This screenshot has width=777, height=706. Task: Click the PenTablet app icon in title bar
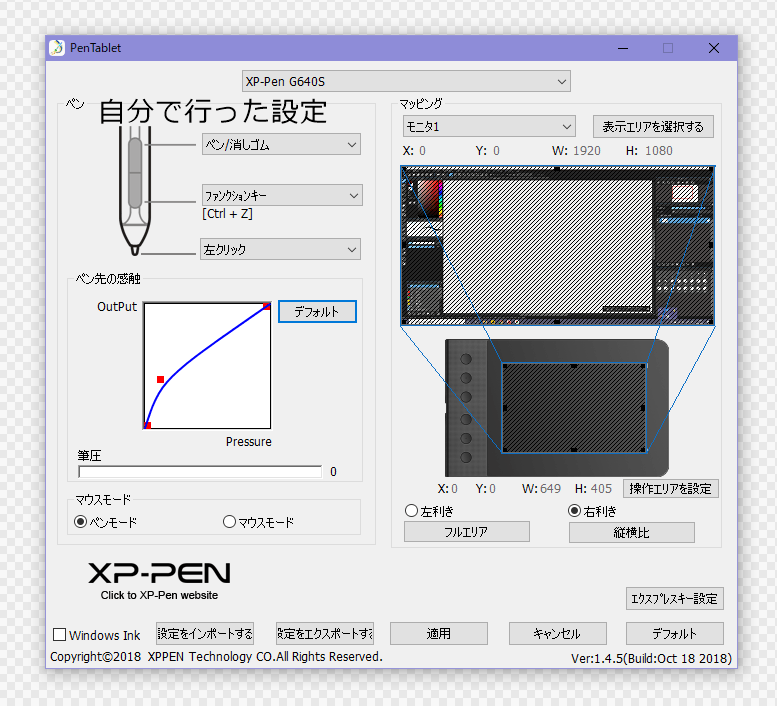[58, 48]
